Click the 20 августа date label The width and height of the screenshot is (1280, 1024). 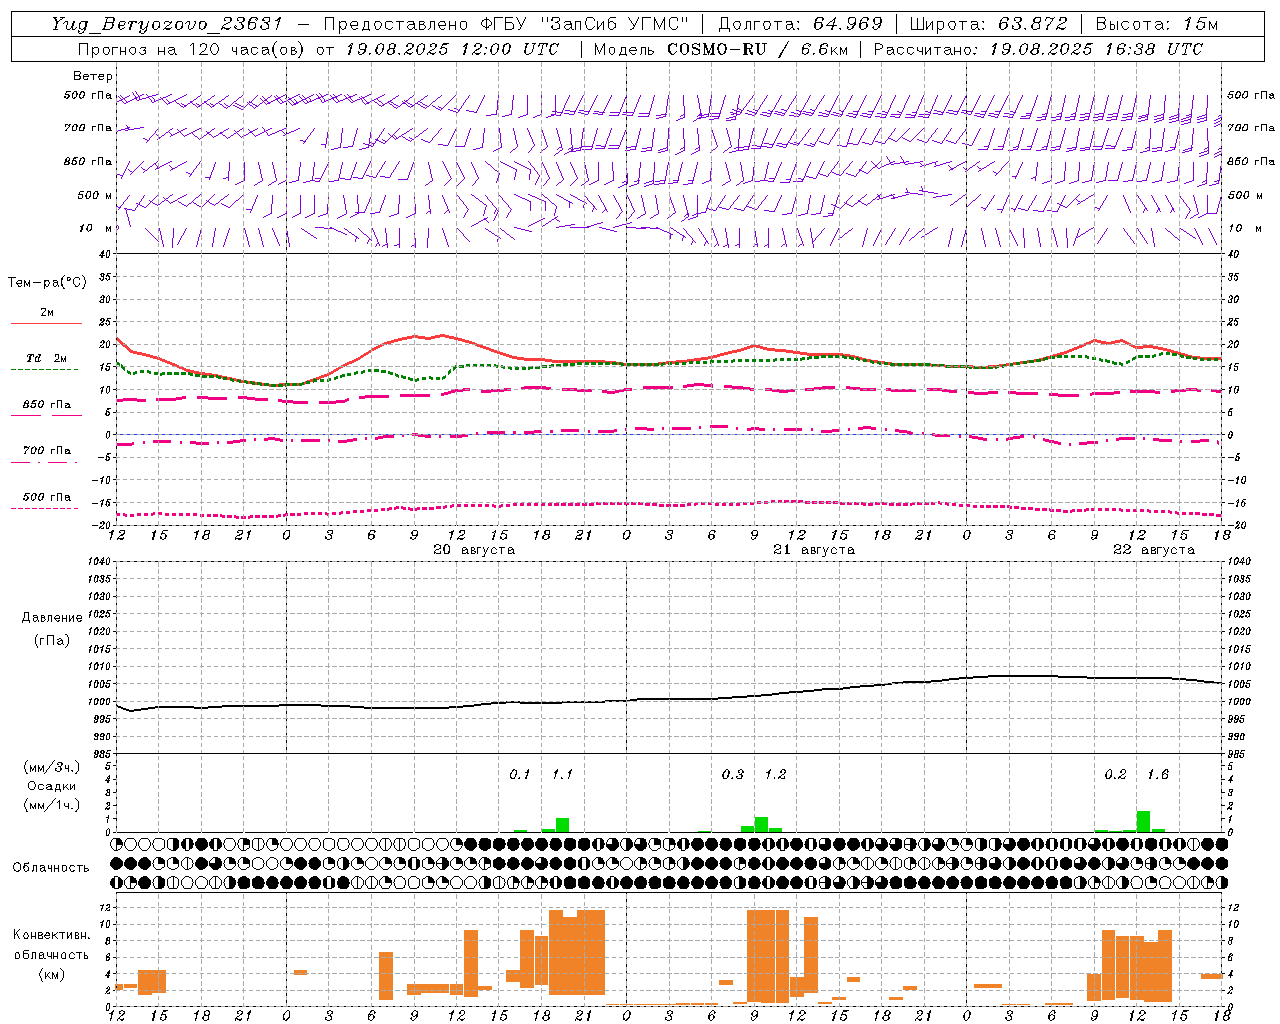[x=474, y=550]
